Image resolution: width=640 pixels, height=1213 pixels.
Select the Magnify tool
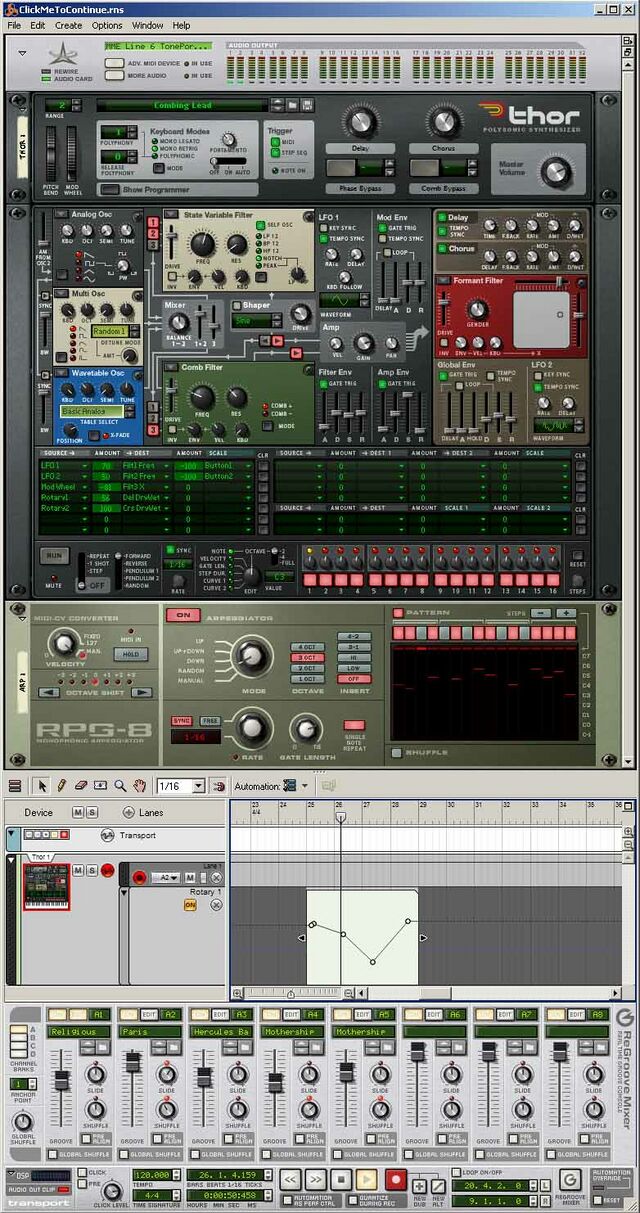click(x=120, y=786)
